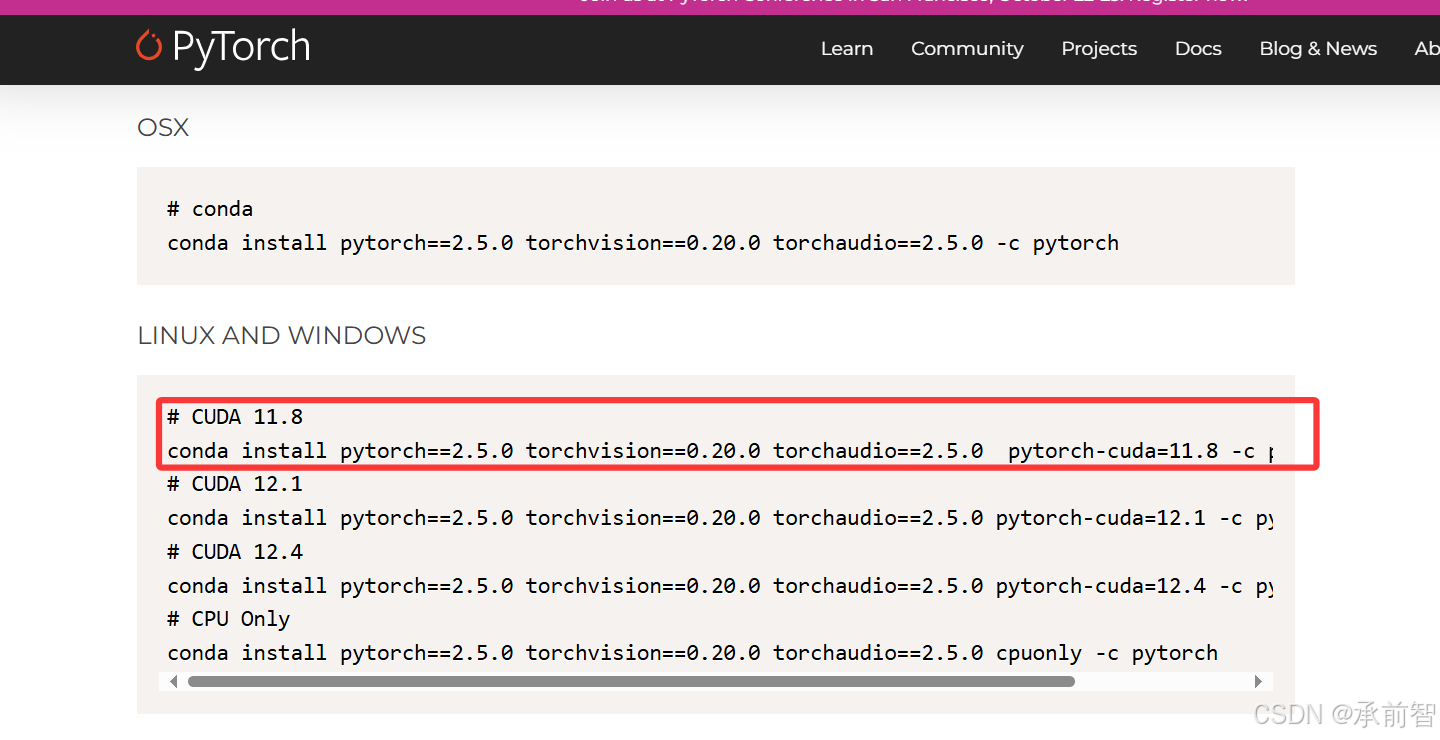
Task: Click the PyTorch logo
Action: pyautogui.click(x=223, y=47)
